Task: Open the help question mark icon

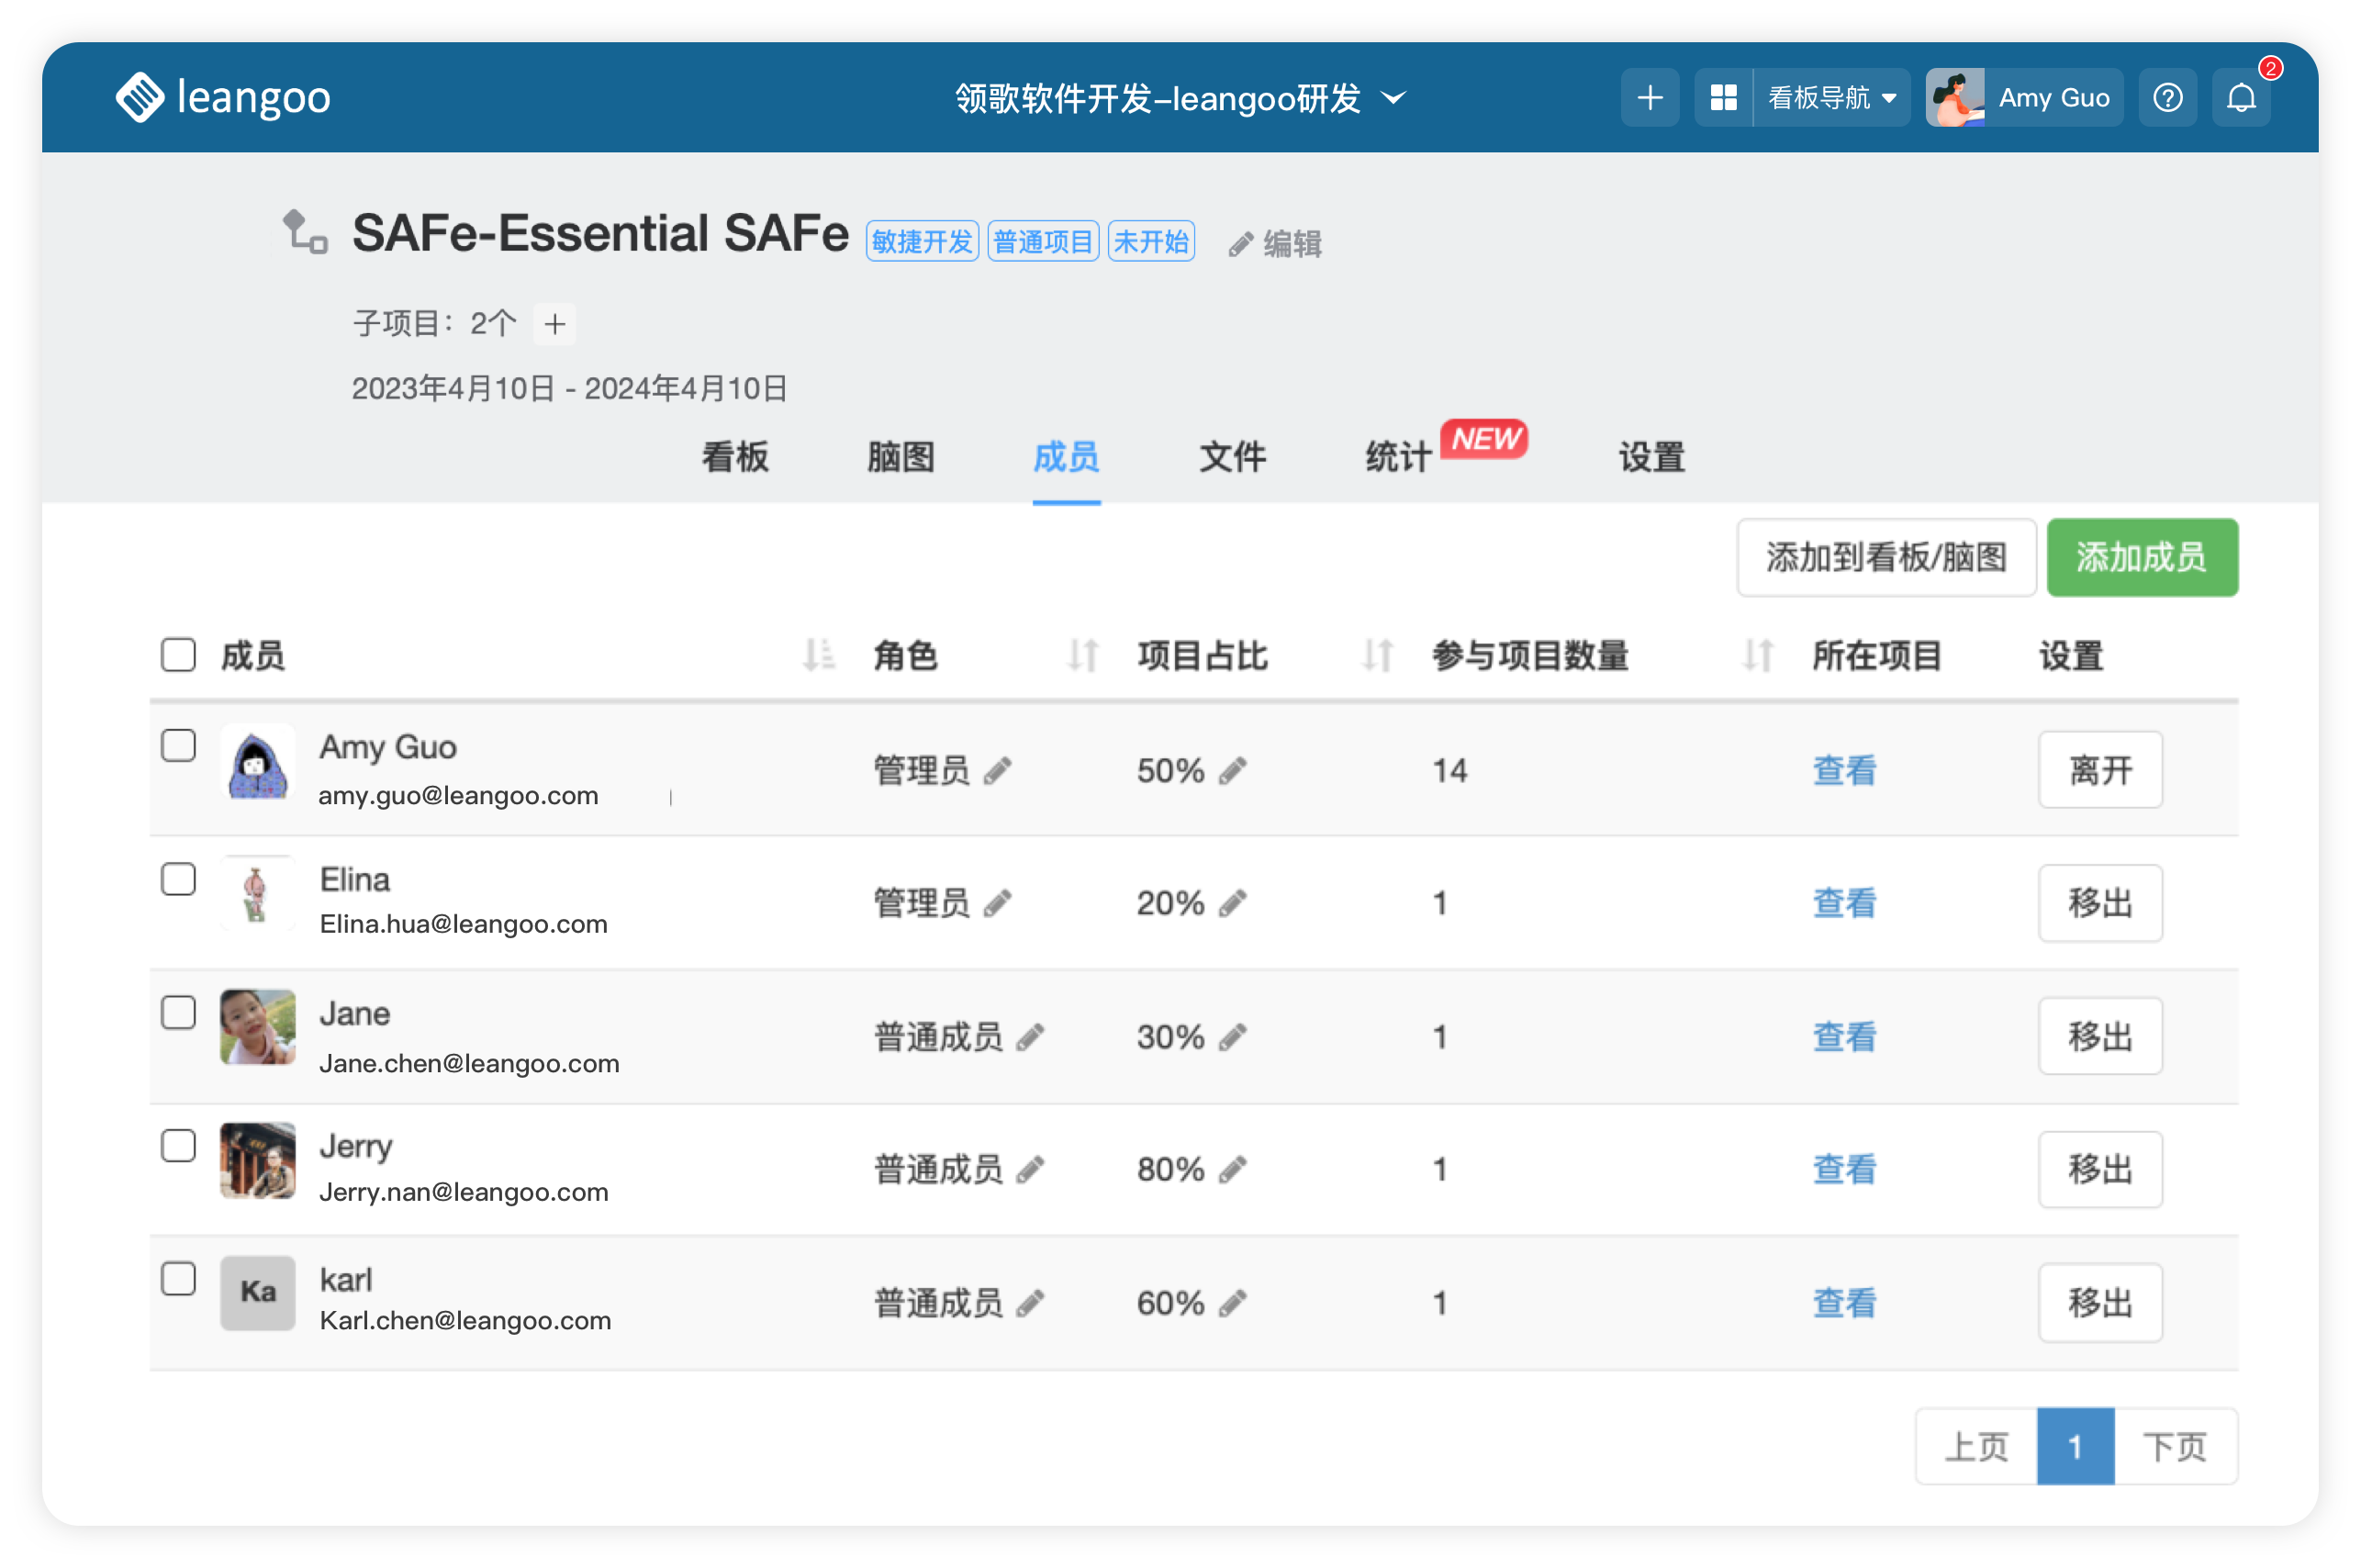Action: coord(2167,98)
